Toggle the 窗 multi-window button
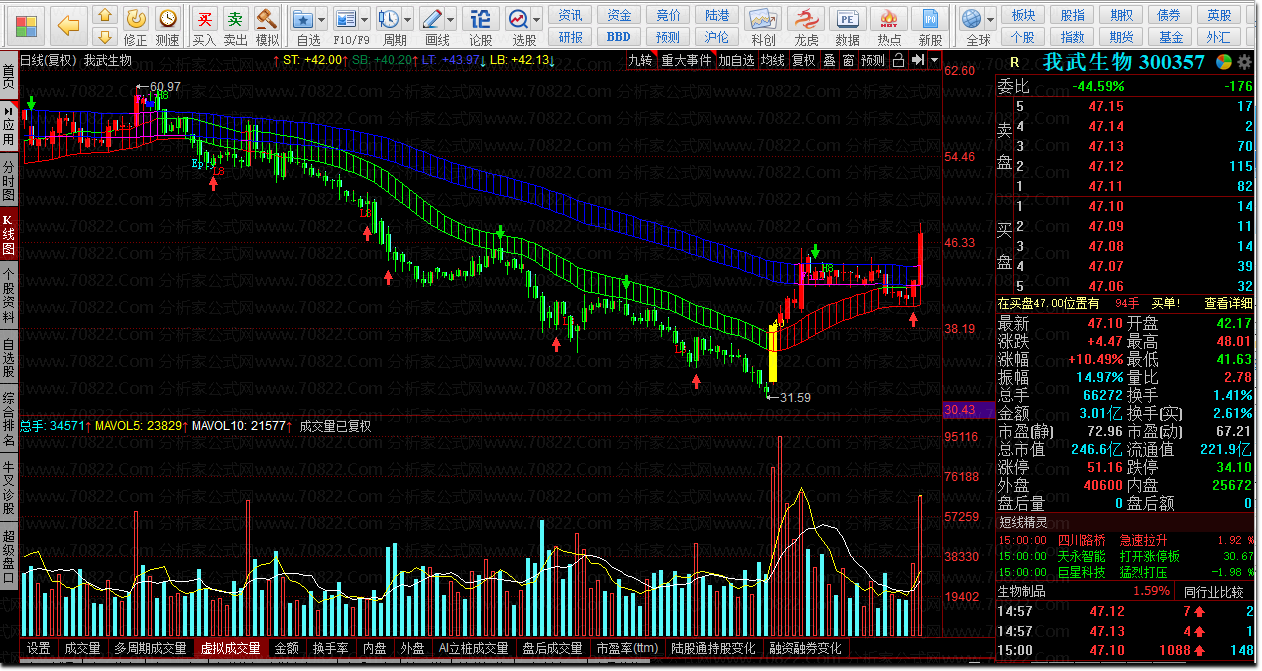 (x=848, y=60)
